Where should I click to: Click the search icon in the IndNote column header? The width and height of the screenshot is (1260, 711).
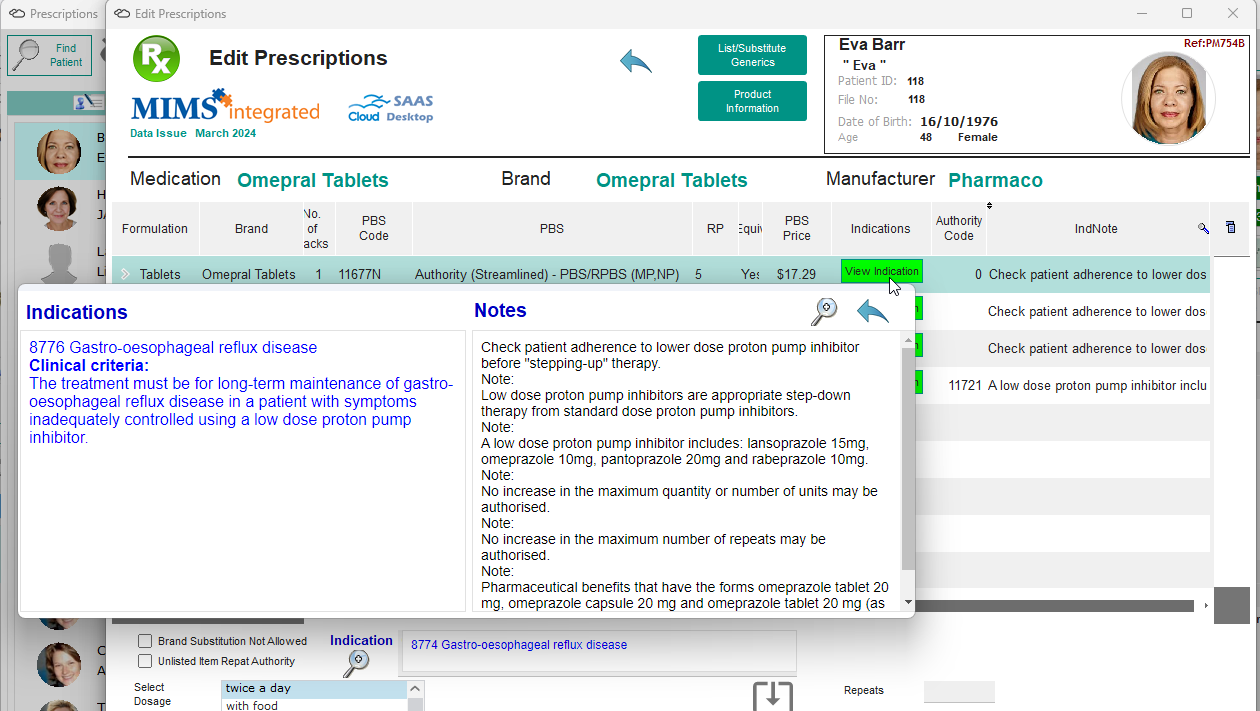pos(1203,229)
